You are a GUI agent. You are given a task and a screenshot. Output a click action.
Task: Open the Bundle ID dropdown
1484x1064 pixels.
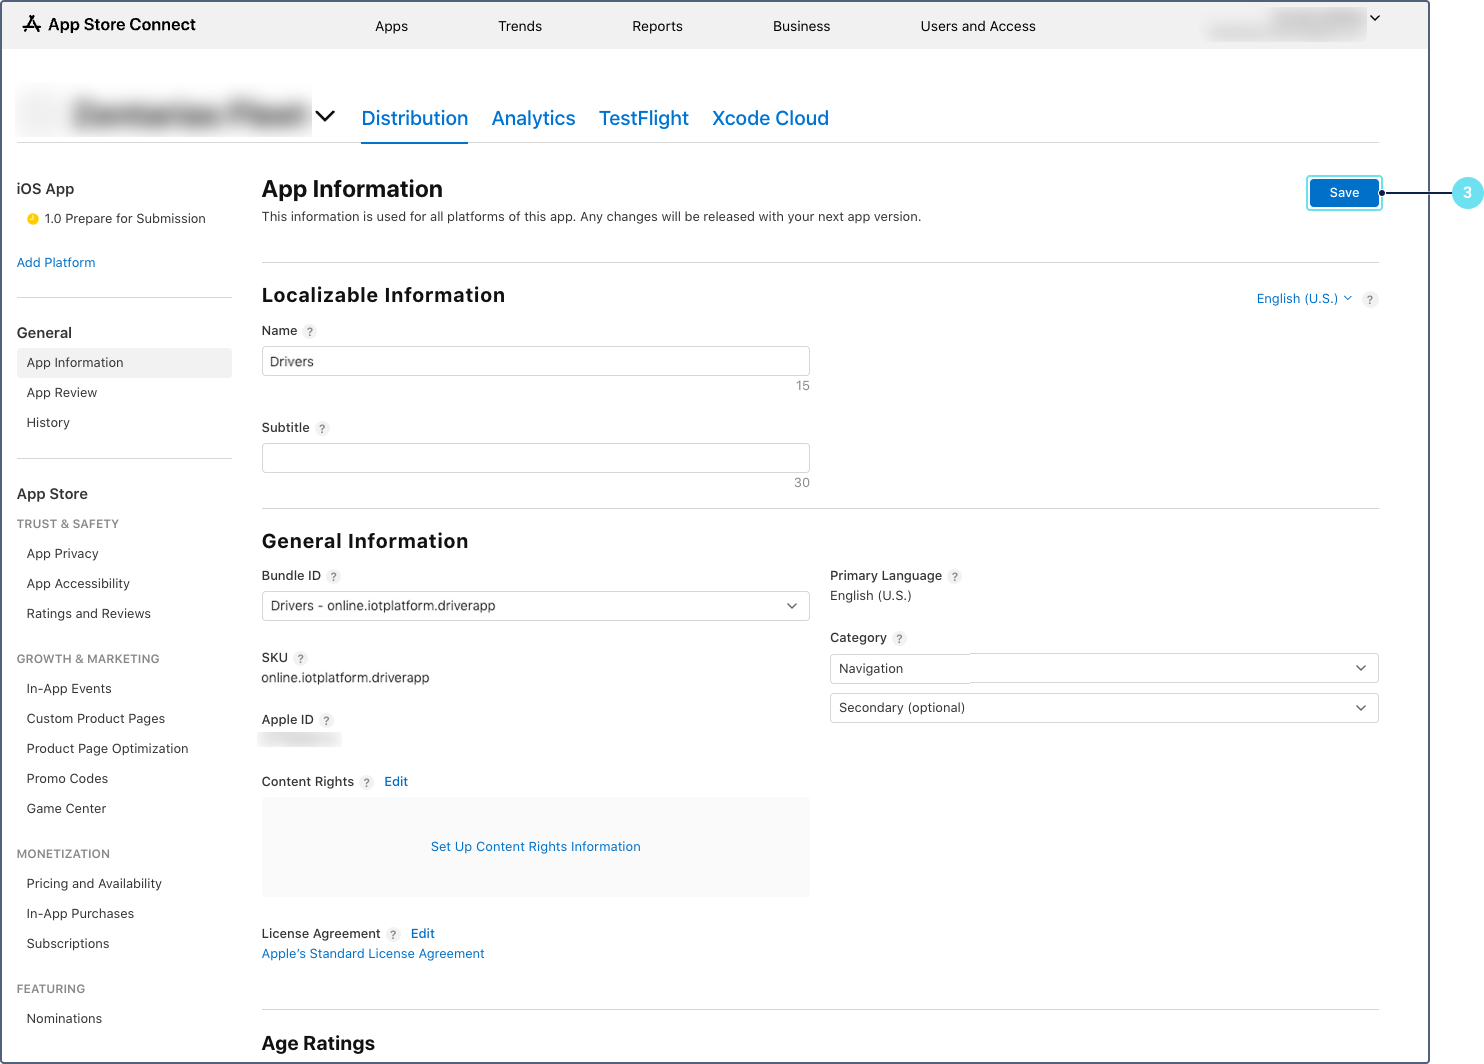pyautogui.click(x=536, y=606)
